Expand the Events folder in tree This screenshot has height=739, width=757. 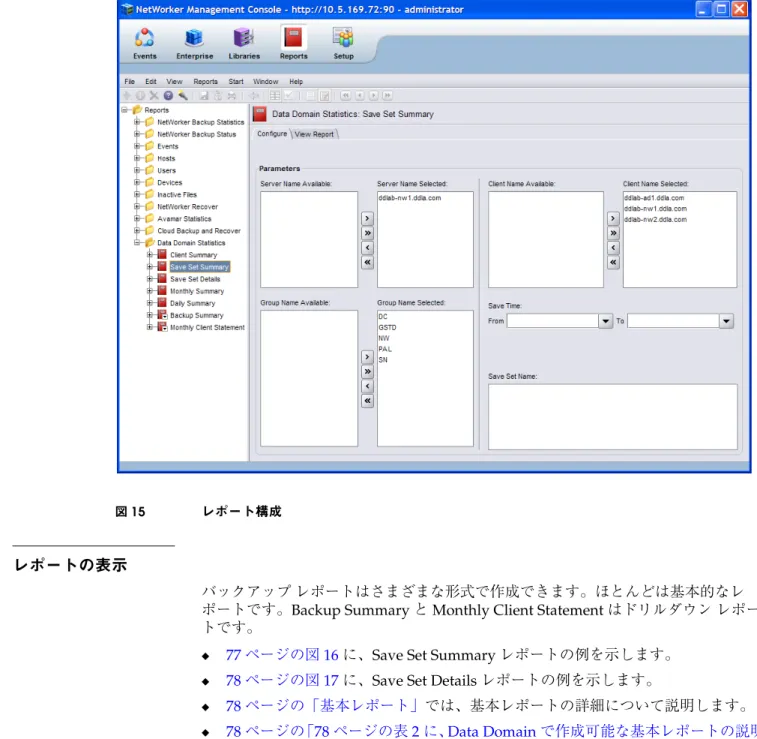click(137, 146)
